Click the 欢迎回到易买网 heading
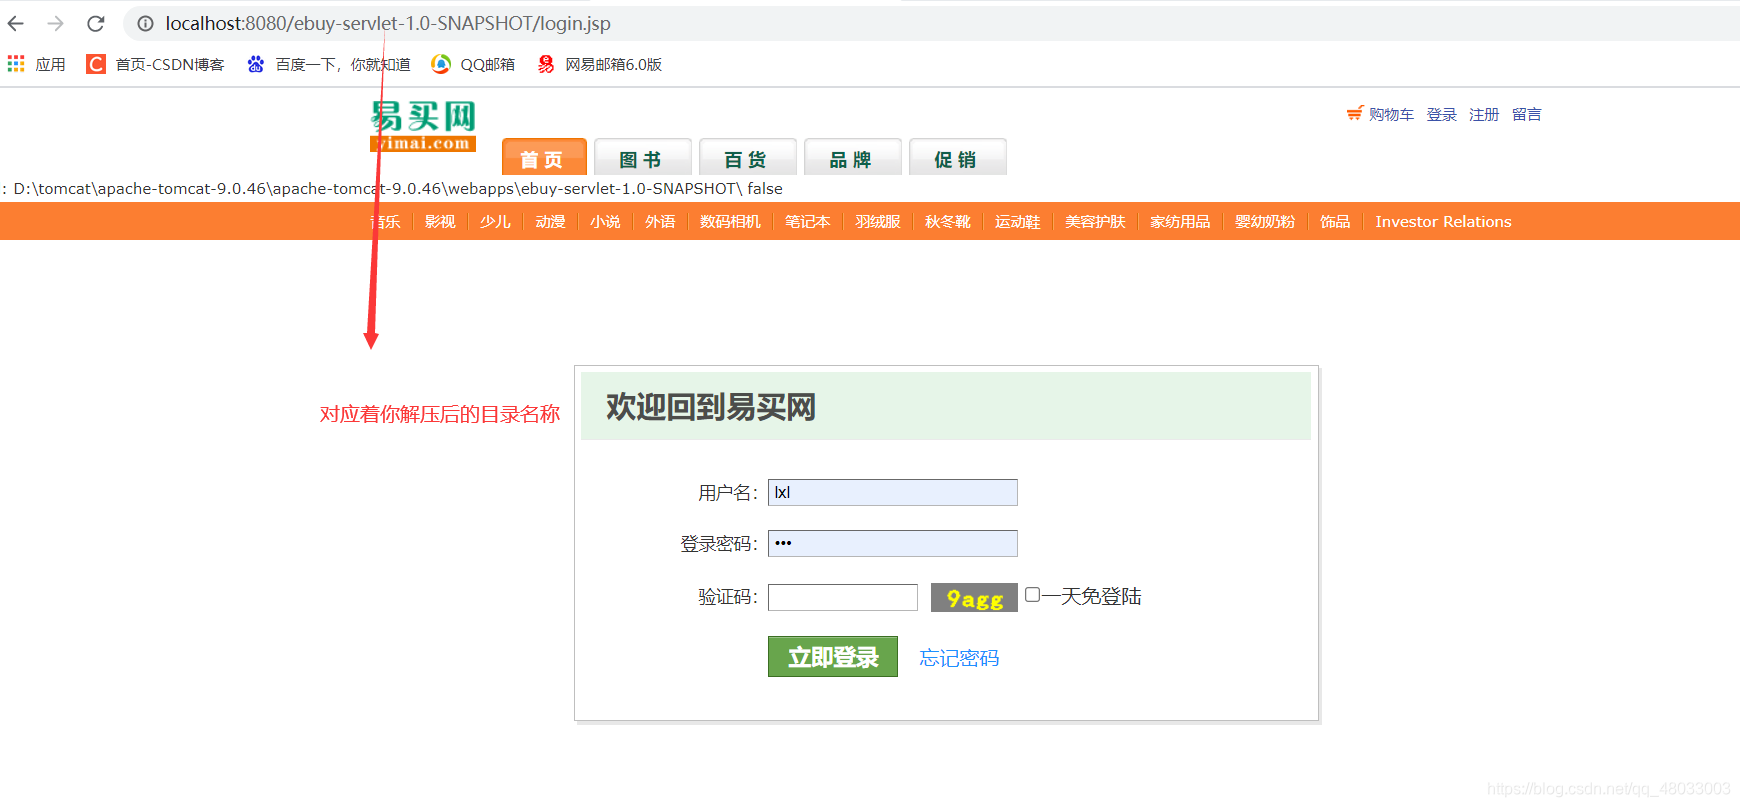 click(711, 407)
